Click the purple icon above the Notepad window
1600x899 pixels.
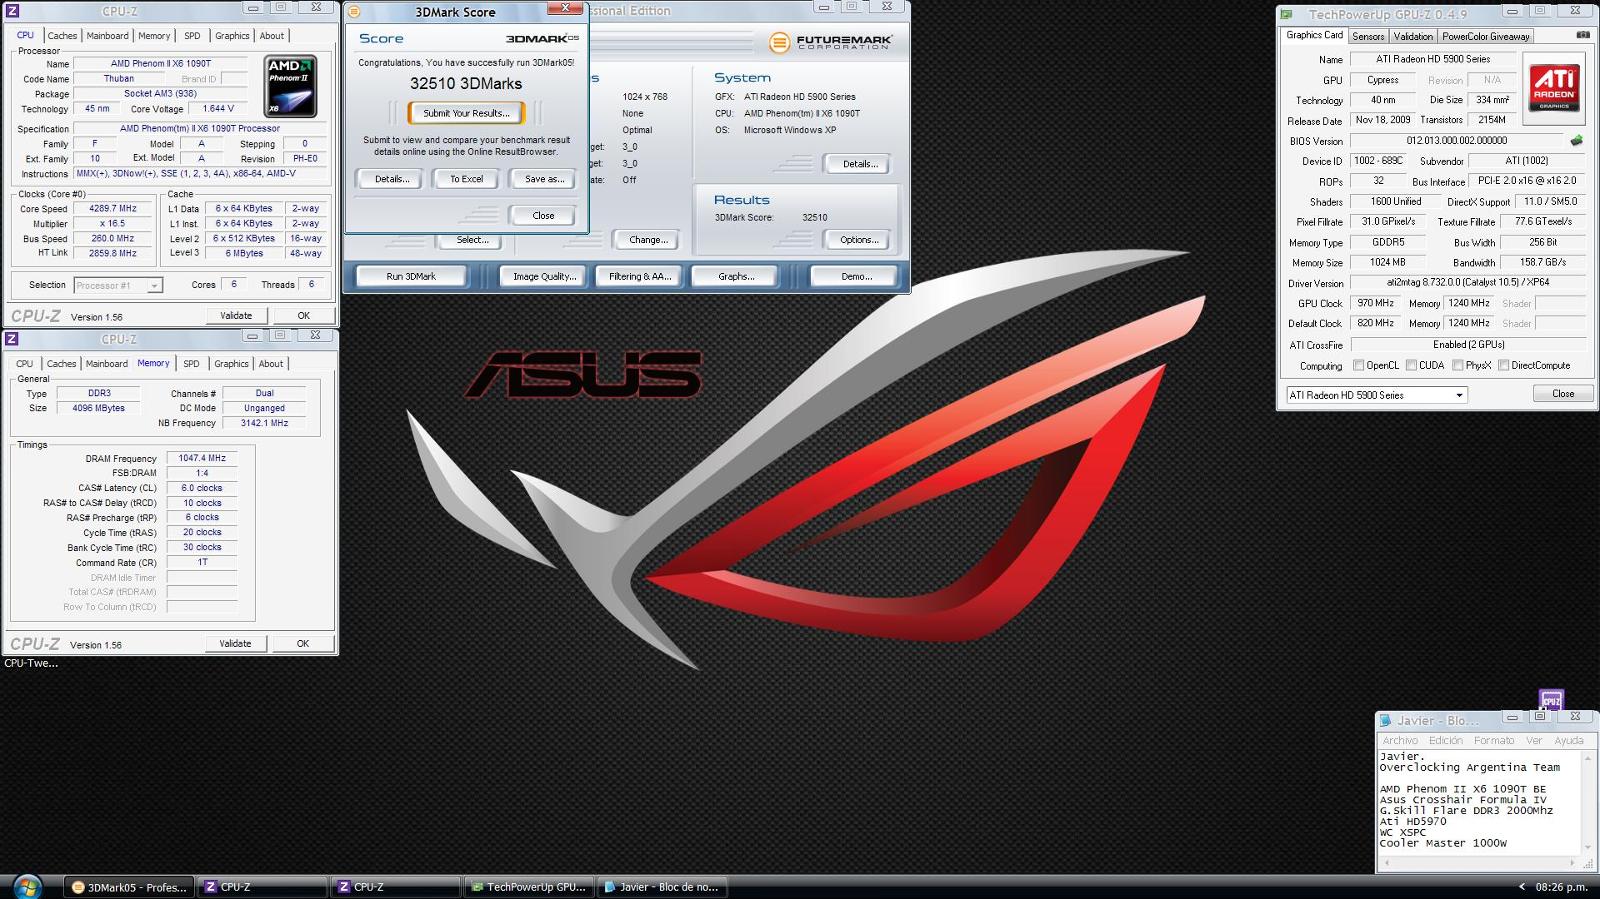click(x=1551, y=700)
